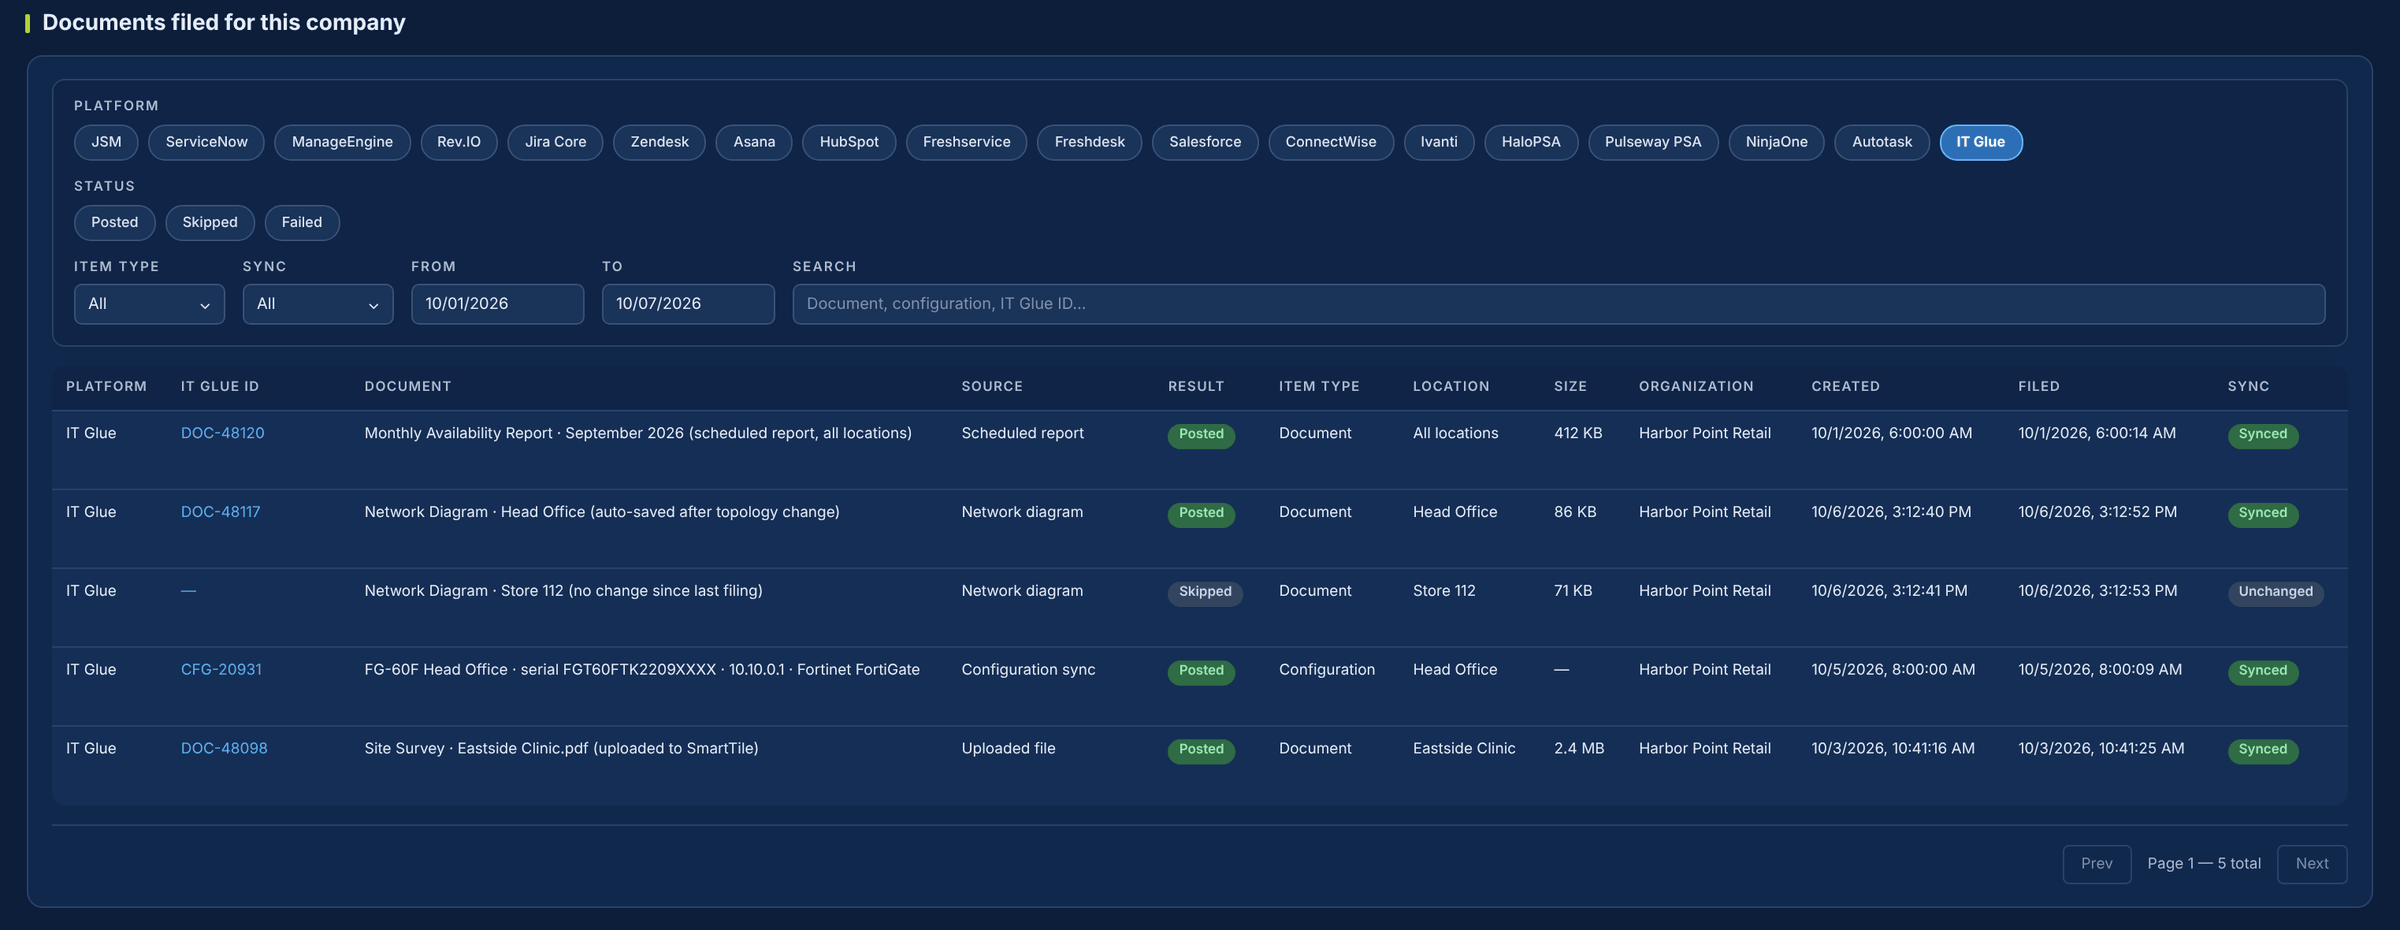This screenshot has height=930, width=2400.
Task: Click filed time 10/3/2026, 10:41:25 AM
Action: point(2101,749)
